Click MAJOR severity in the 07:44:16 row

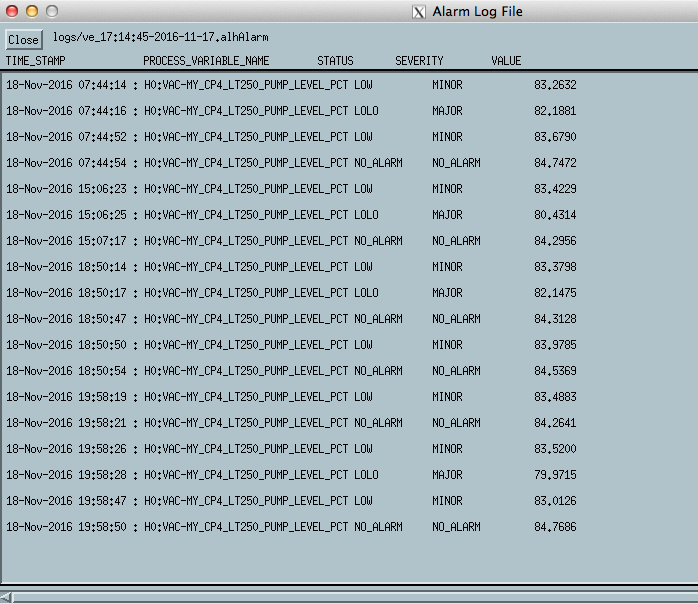447,110
